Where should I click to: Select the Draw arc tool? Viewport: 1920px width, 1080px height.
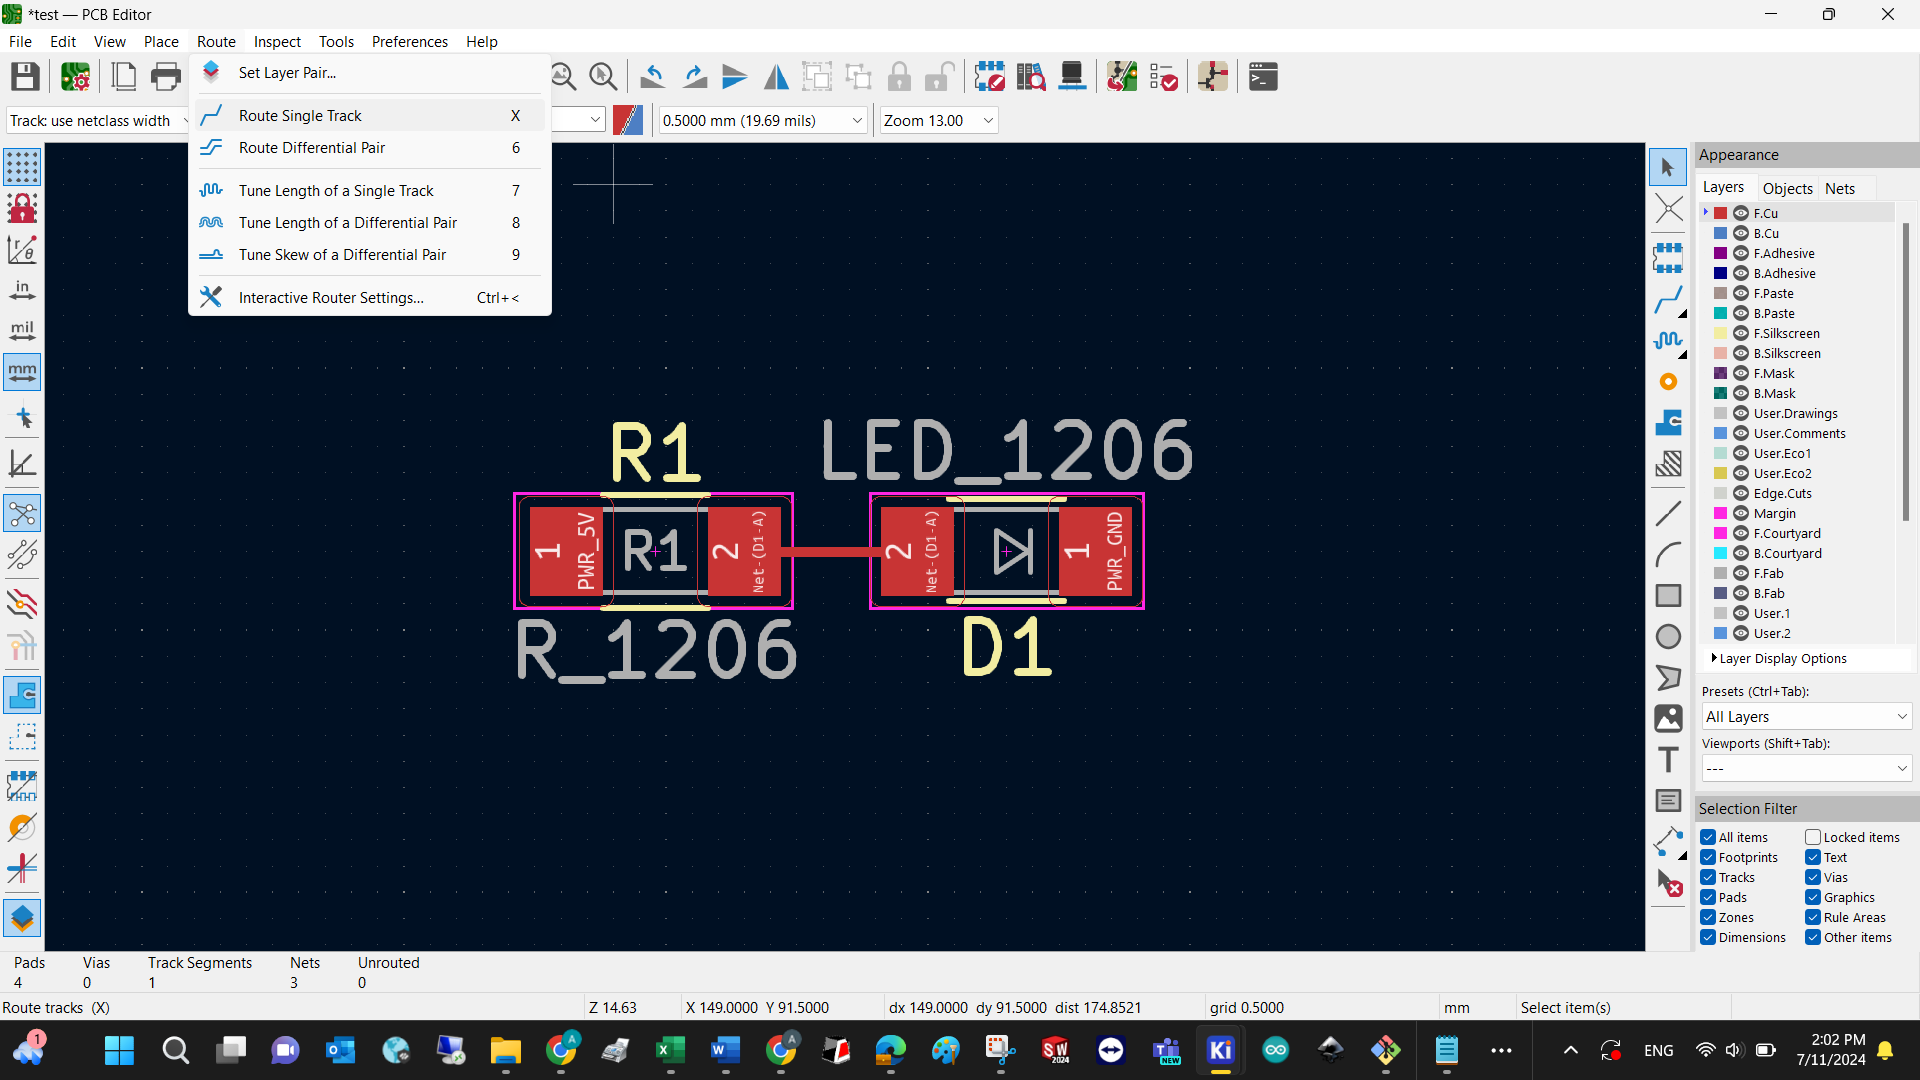pyautogui.click(x=1667, y=554)
